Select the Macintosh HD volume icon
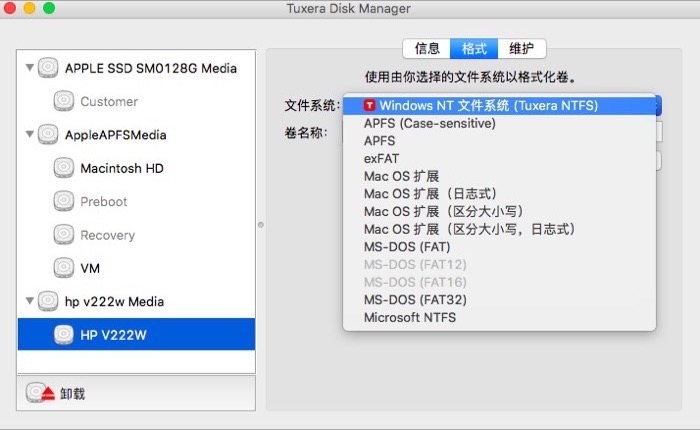The height and width of the screenshot is (430, 700). tap(64, 168)
